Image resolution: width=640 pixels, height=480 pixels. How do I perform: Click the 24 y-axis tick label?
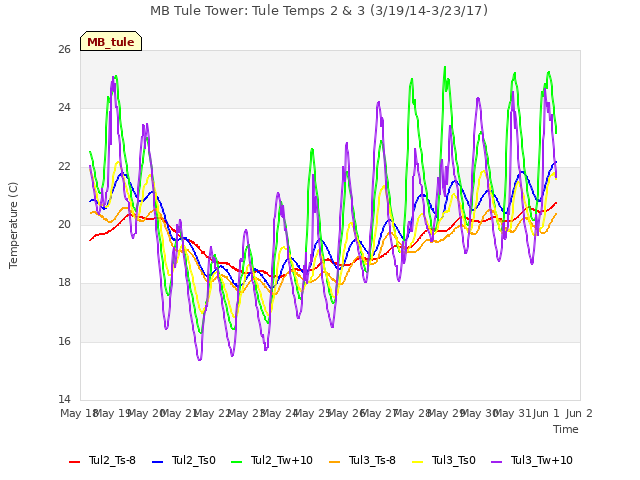(64, 108)
